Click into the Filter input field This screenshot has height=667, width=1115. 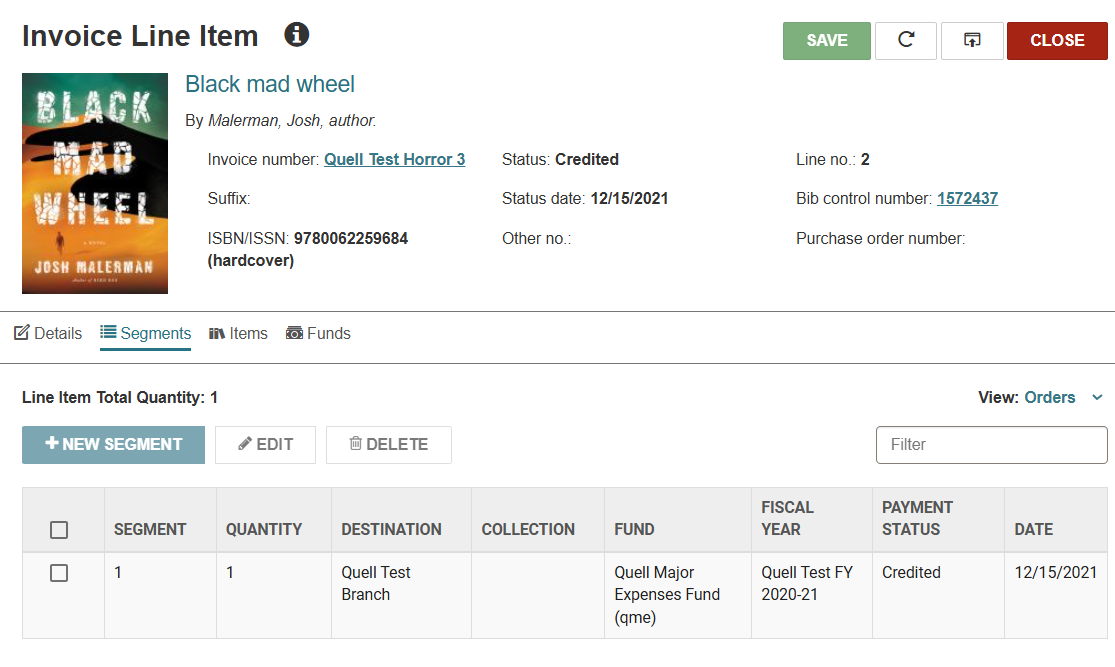(991, 444)
